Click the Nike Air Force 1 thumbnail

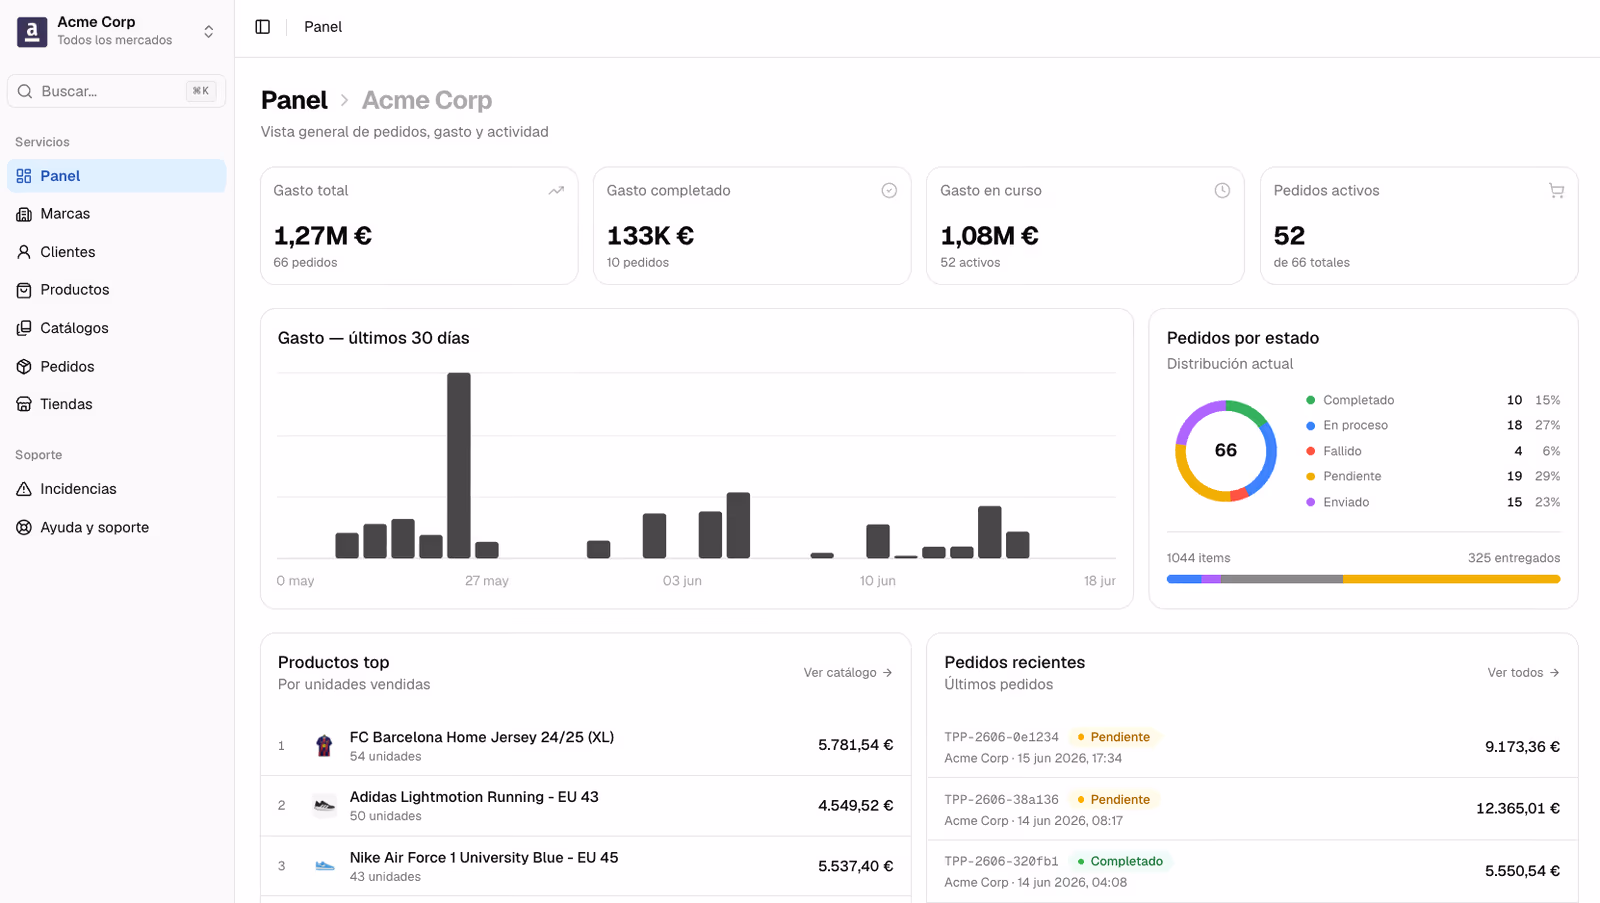(324, 866)
